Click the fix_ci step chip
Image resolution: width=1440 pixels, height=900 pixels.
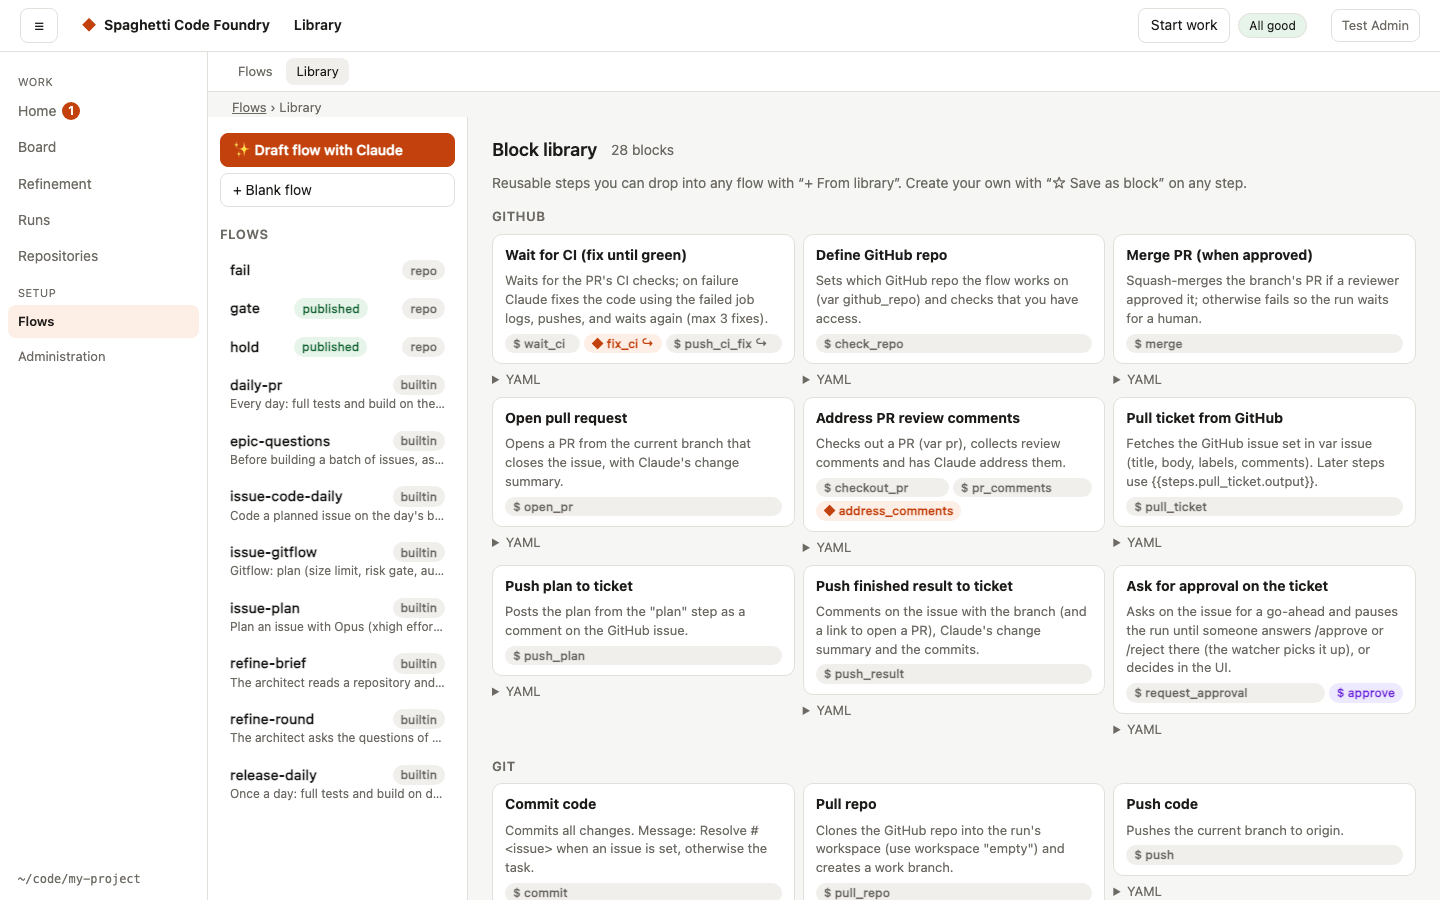(x=622, y=344)
